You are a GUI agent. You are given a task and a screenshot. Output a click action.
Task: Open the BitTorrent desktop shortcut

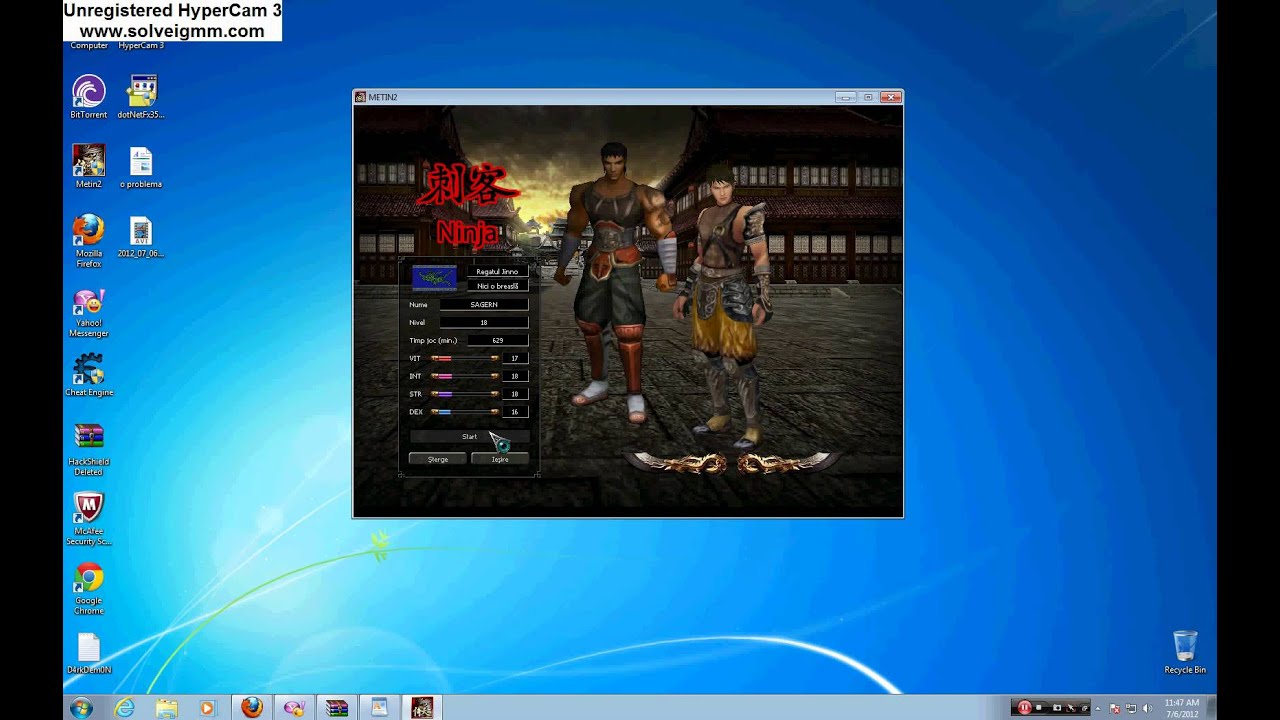(88, 92)
